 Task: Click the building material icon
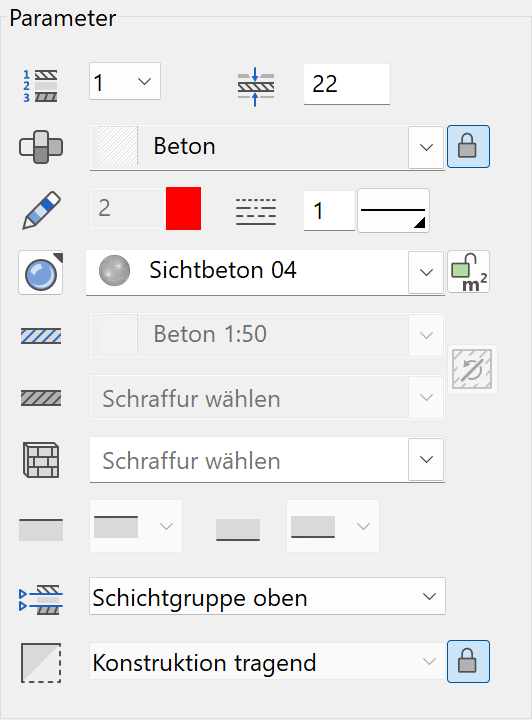coord(41,147)
